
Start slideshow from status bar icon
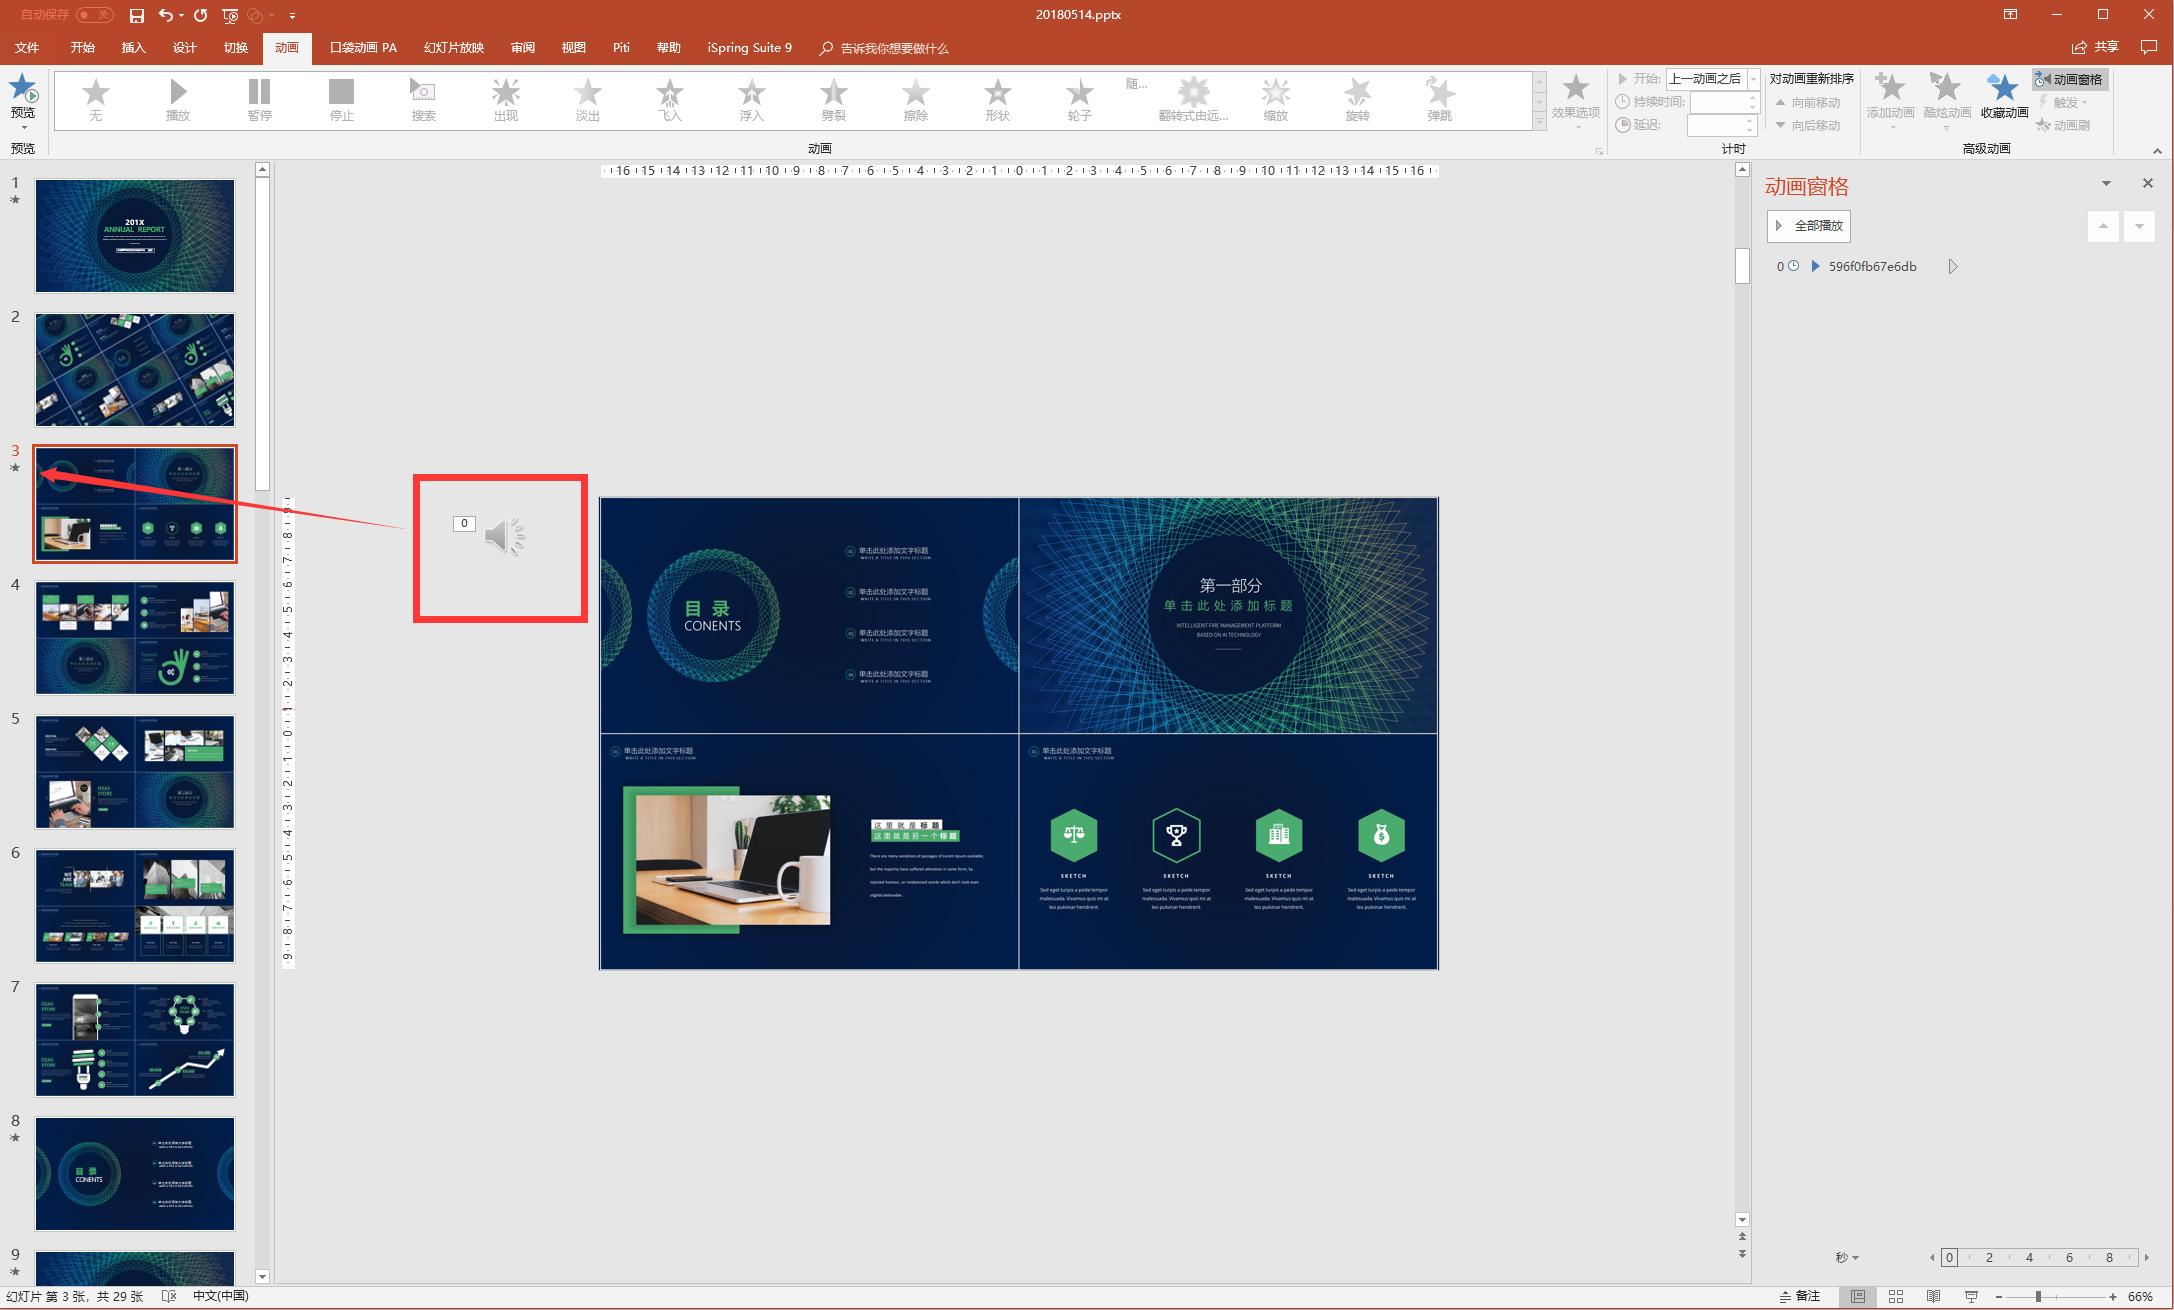click(x=1971, y=1296)
